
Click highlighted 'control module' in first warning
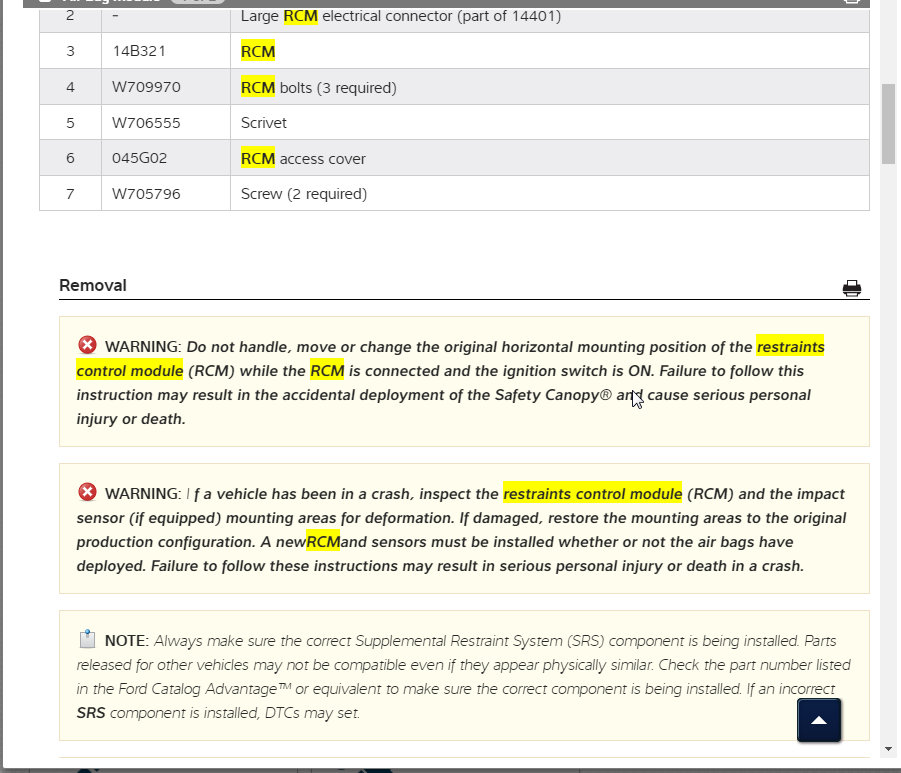point(130,371)
